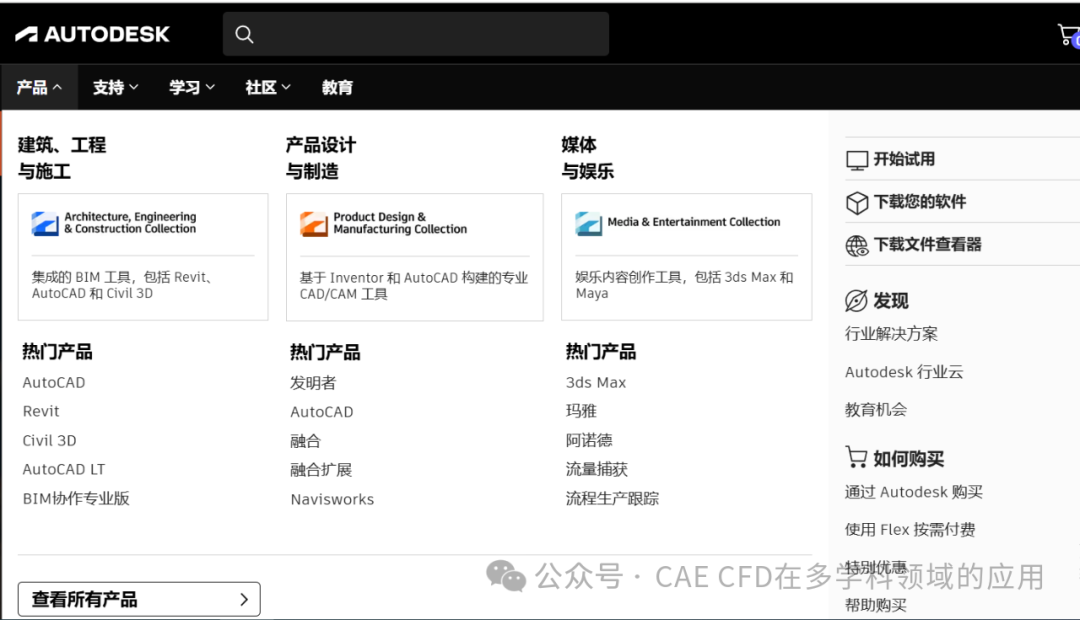
Task: Select 下载您的软件 link
Action: (920, 202)
